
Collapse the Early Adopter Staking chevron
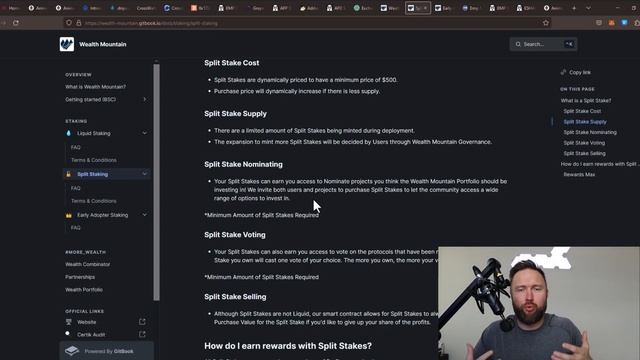tap(144, 215)
